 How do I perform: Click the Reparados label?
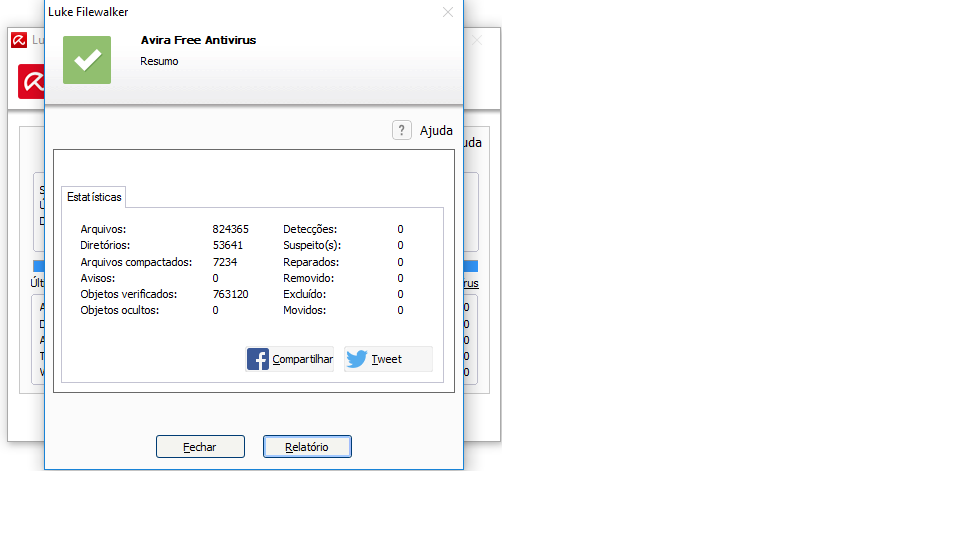pos(311,262)
